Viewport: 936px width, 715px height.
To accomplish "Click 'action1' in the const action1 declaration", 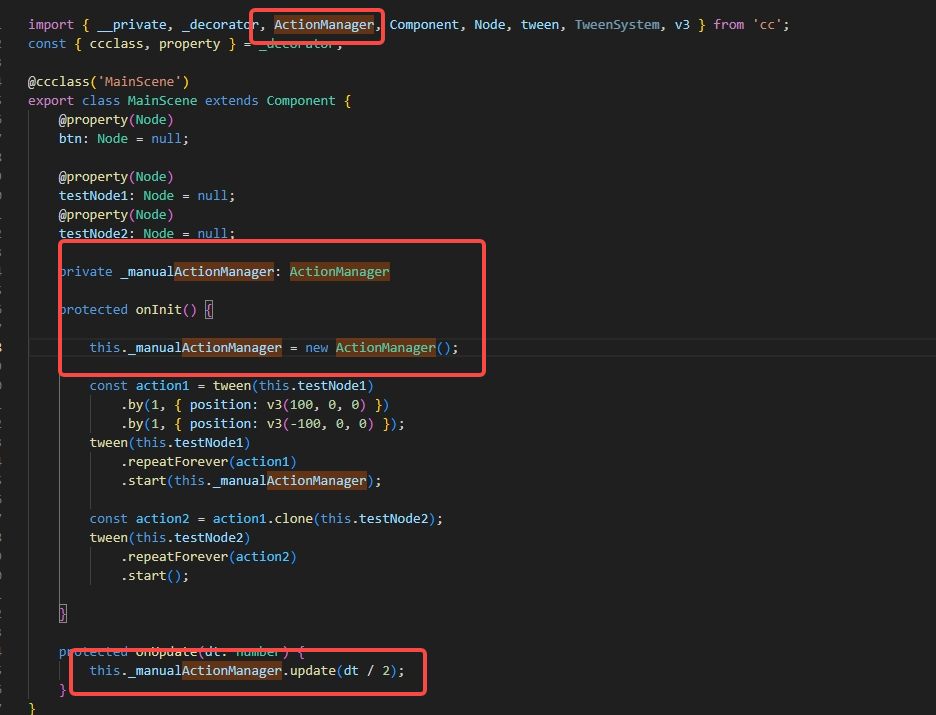I will click(162, 386).
